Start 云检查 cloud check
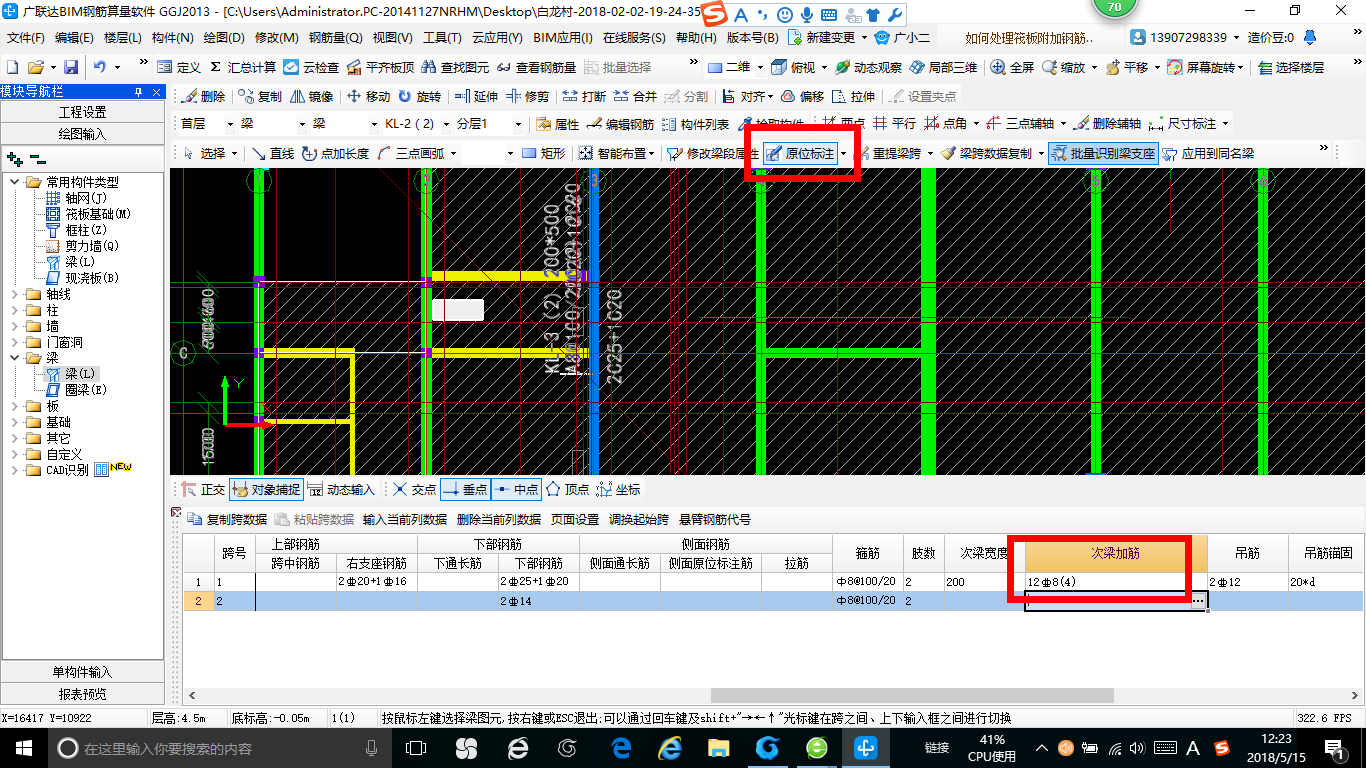This screenshot has height=768, width=1366. [x=312, y=67]
